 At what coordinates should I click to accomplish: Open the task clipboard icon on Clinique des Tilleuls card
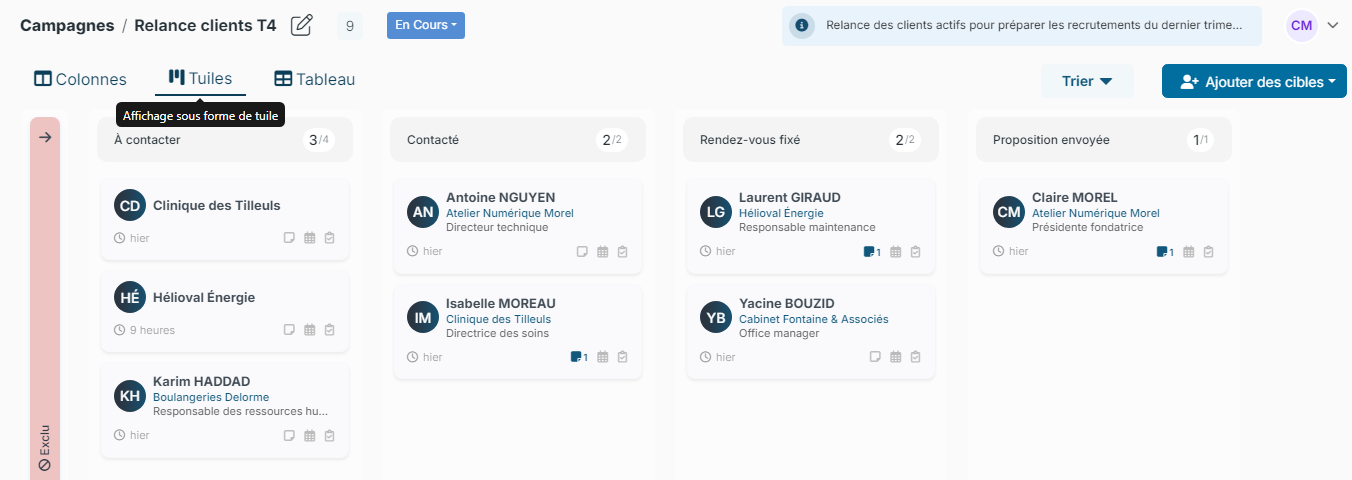pyautogui.click(x=329, y=238)
